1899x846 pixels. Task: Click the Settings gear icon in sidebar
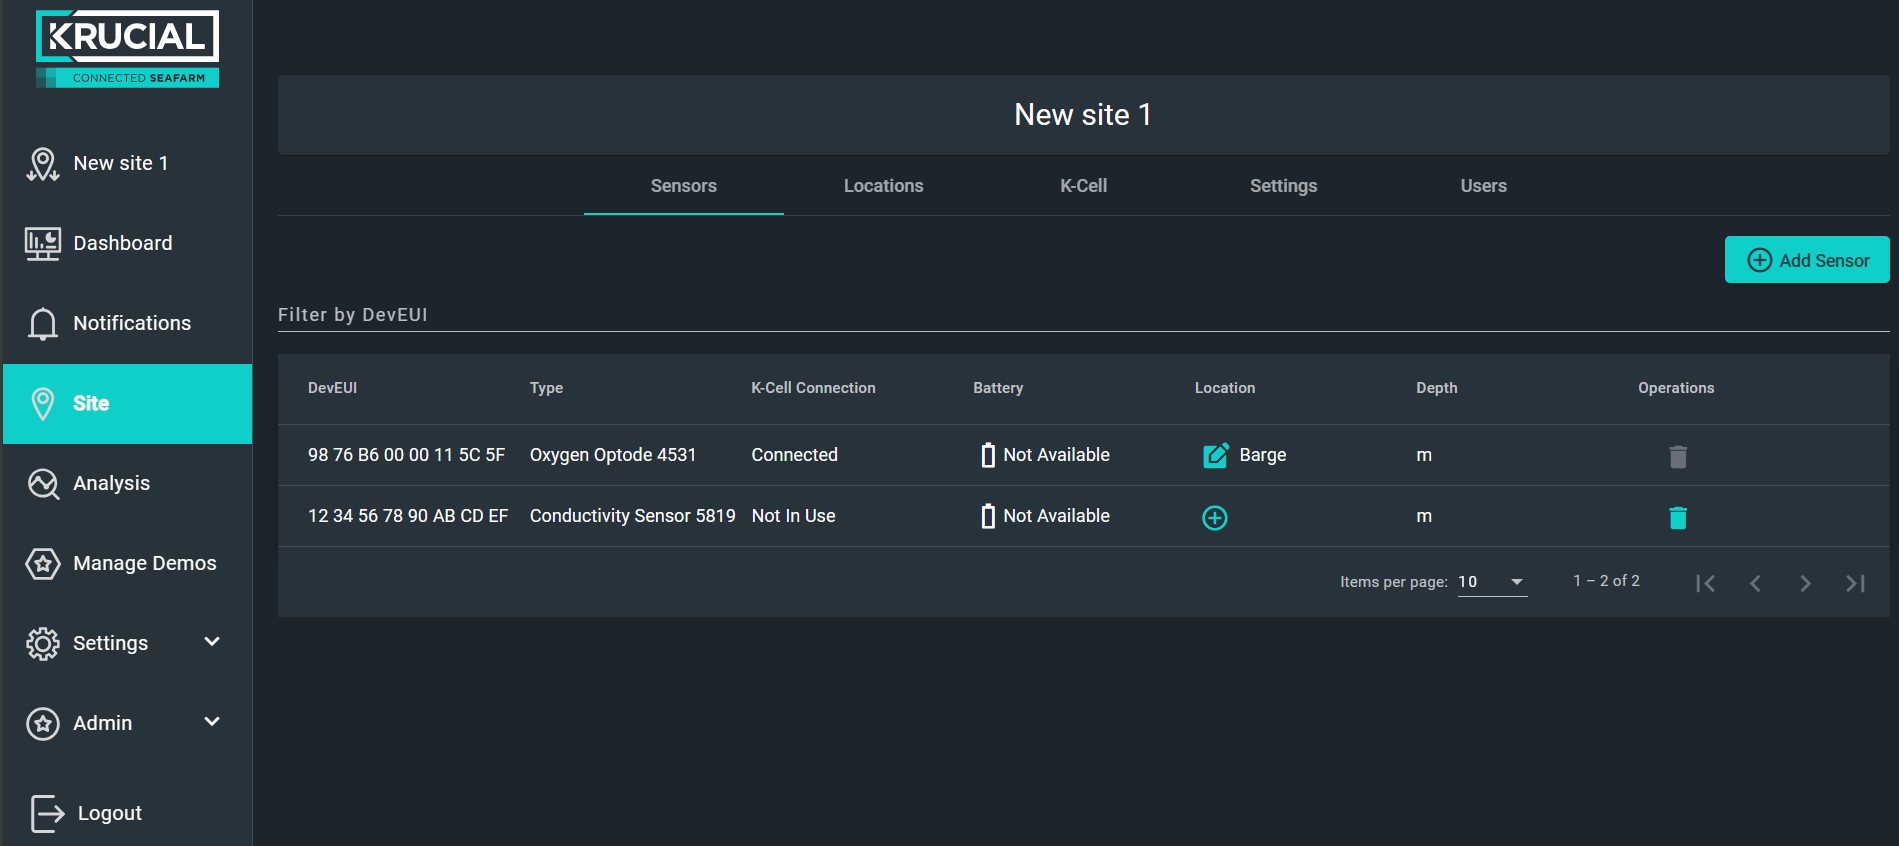click(x=42, y=644)
